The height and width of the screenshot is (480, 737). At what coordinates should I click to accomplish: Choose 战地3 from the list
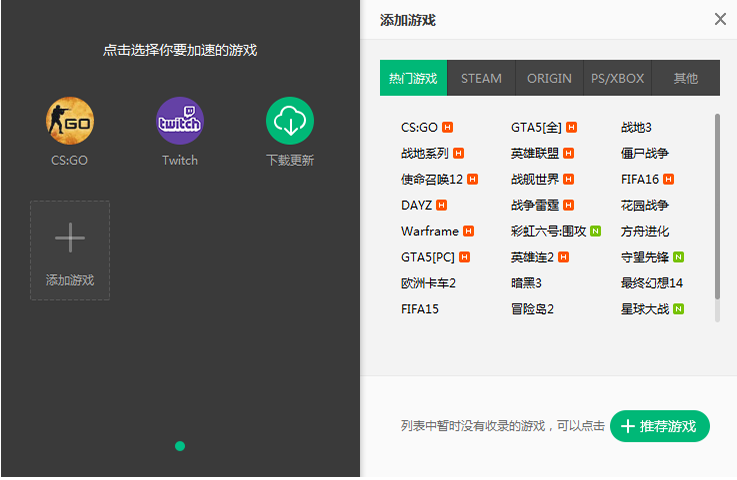point(636,127)
